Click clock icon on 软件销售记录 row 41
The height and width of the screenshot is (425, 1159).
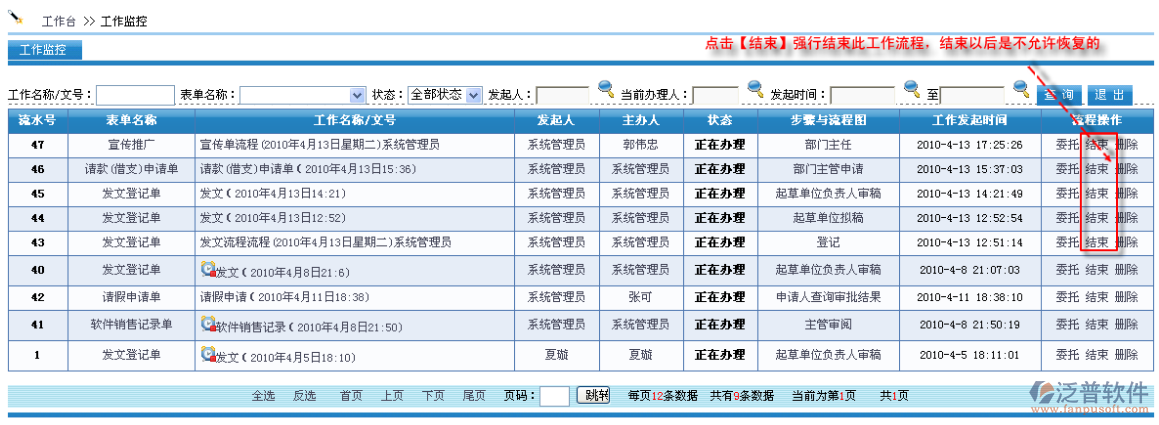208,324
